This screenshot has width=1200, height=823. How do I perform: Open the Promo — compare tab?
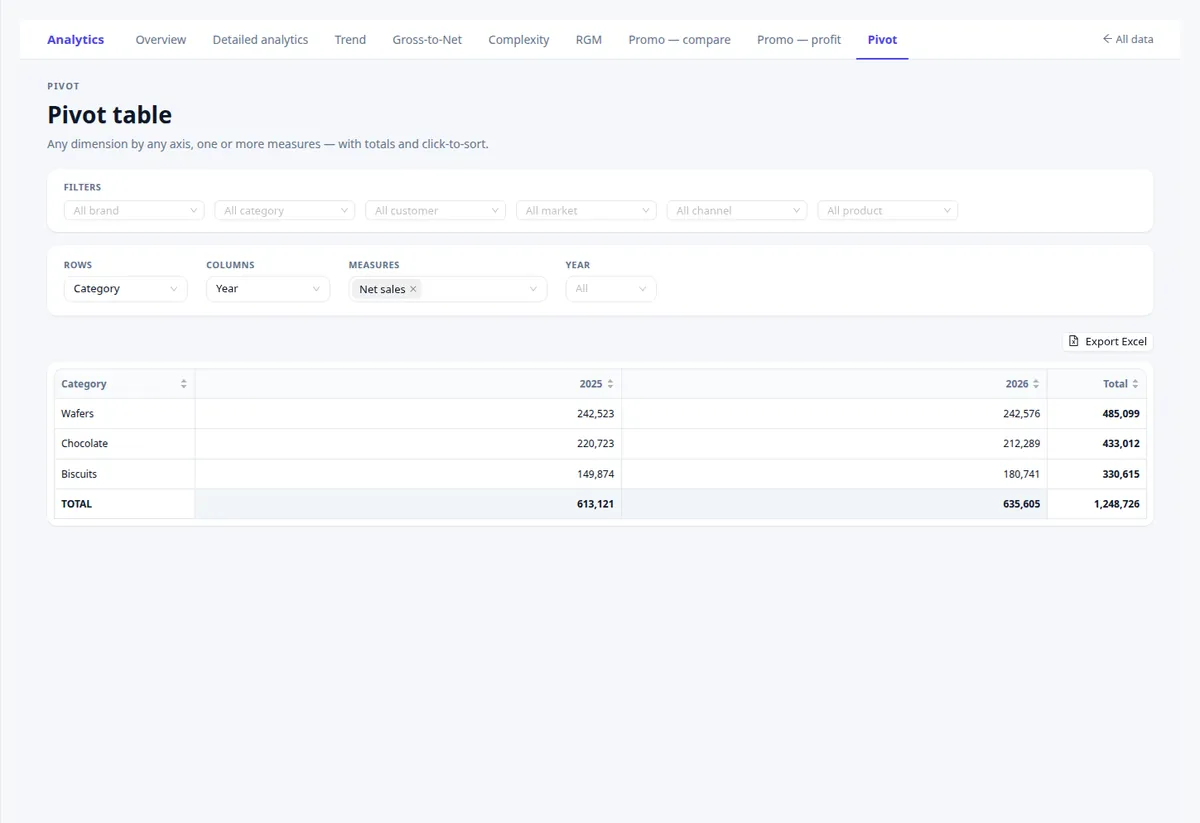pyautogui.click(x=679, y=40)
